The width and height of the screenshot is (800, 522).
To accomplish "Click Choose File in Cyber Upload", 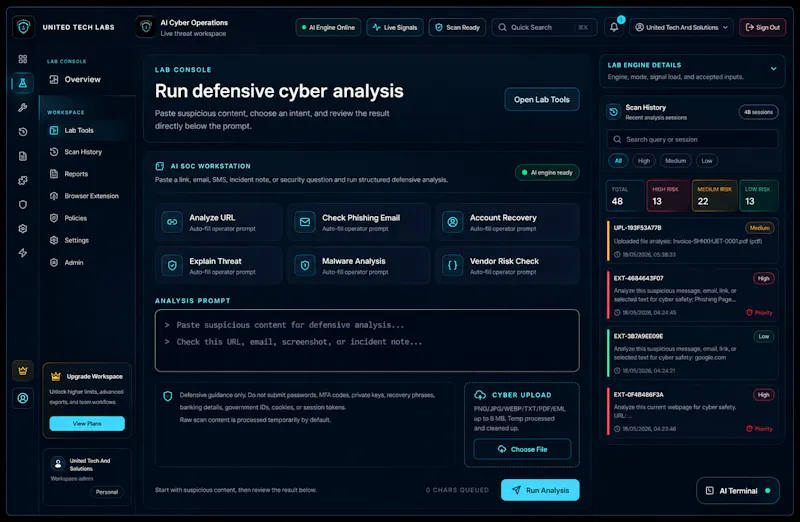I will point(522,449).
